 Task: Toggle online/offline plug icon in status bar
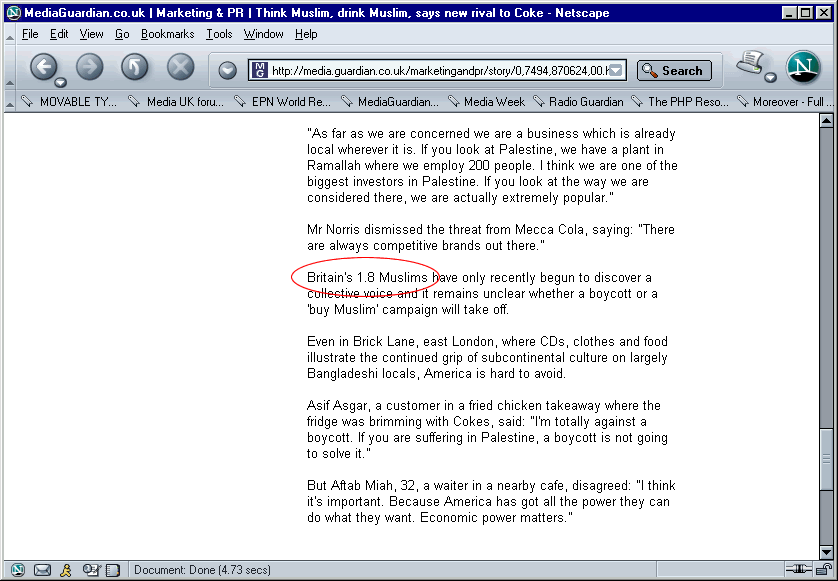[x=798, y=569]
